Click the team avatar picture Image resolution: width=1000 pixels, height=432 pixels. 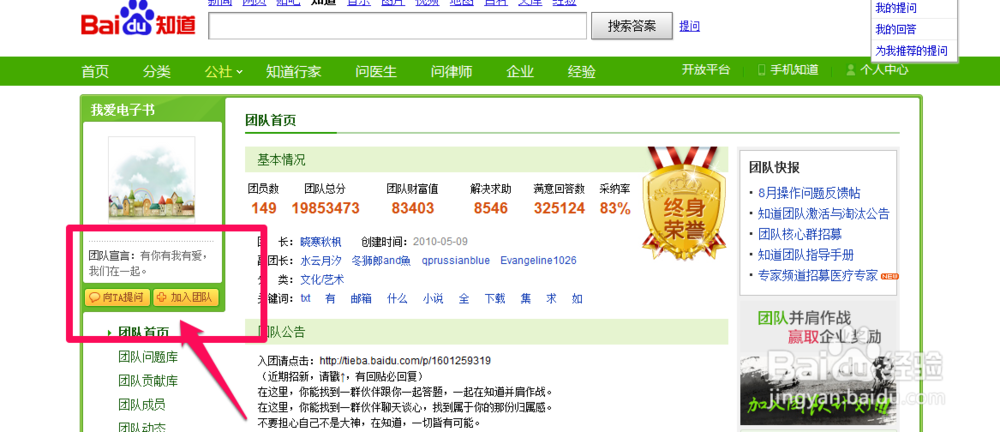click(151, 178)
